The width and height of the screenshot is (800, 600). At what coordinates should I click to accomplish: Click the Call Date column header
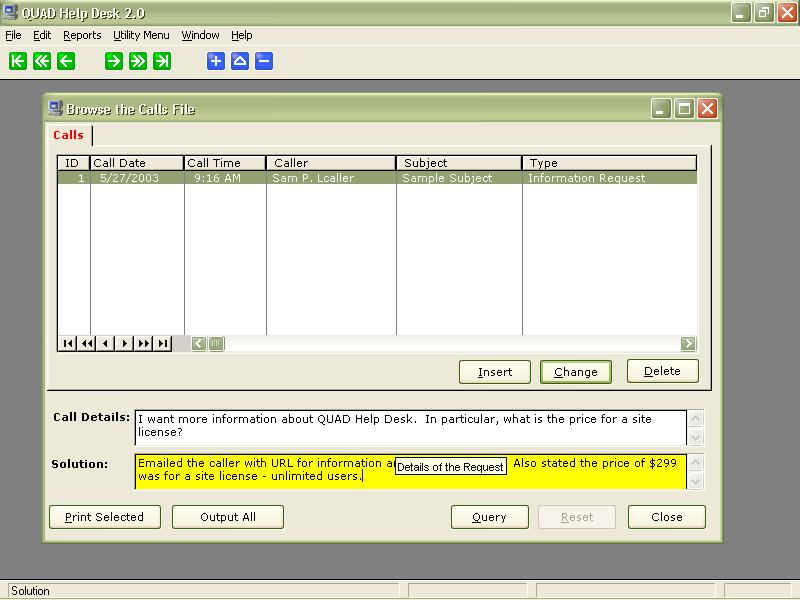[137, 163]
